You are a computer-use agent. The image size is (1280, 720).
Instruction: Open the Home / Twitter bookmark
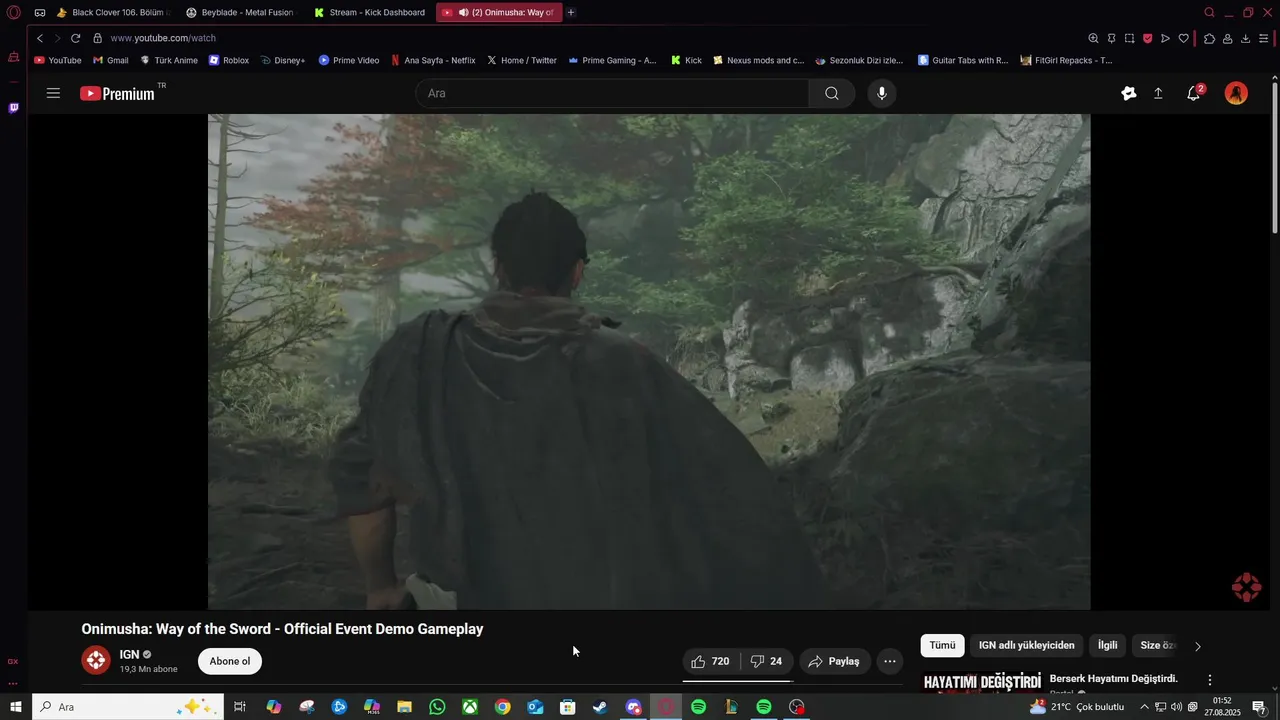coord(521,60)
